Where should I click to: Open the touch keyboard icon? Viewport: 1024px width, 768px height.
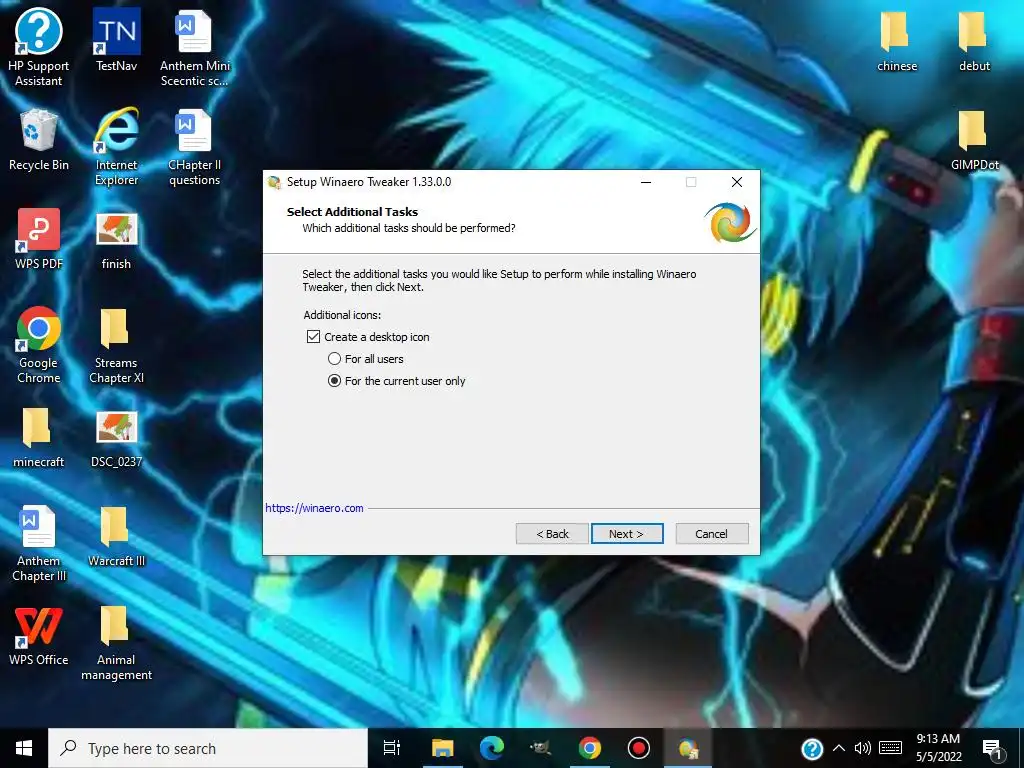891,749
